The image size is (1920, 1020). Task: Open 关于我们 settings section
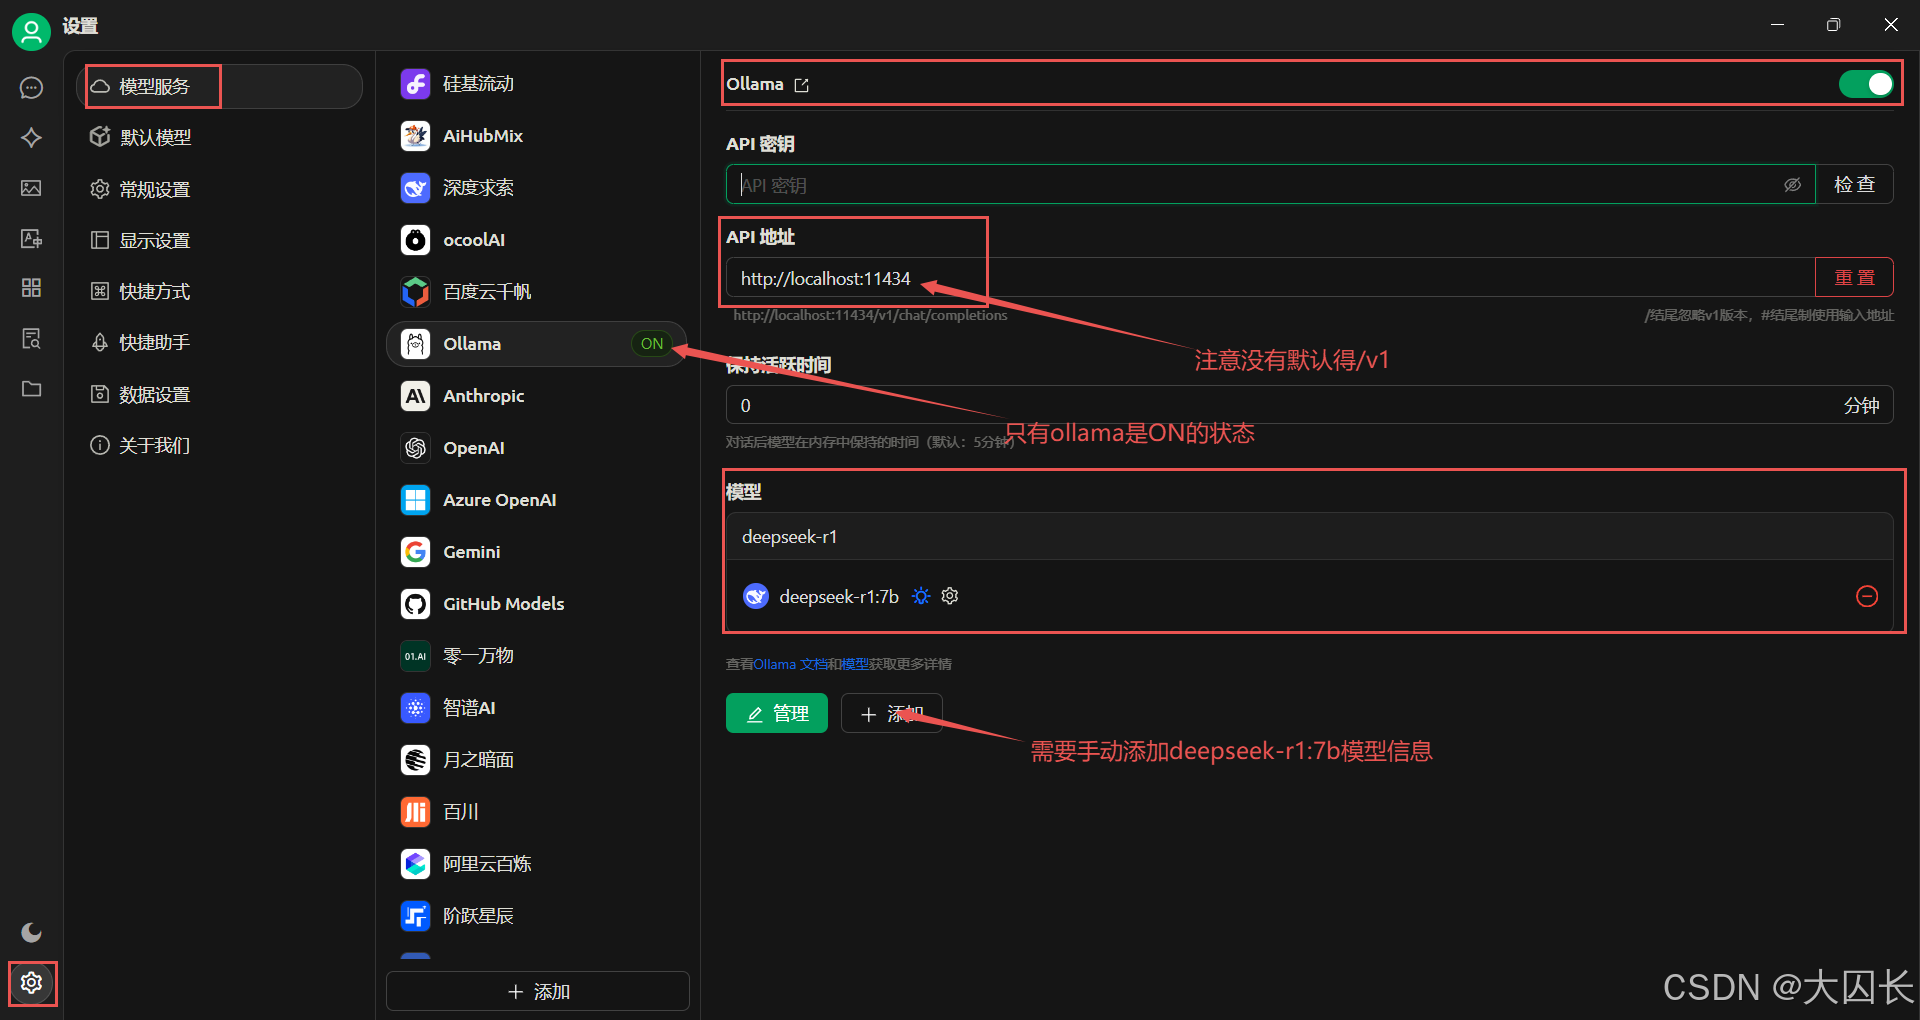pos(219,445)
